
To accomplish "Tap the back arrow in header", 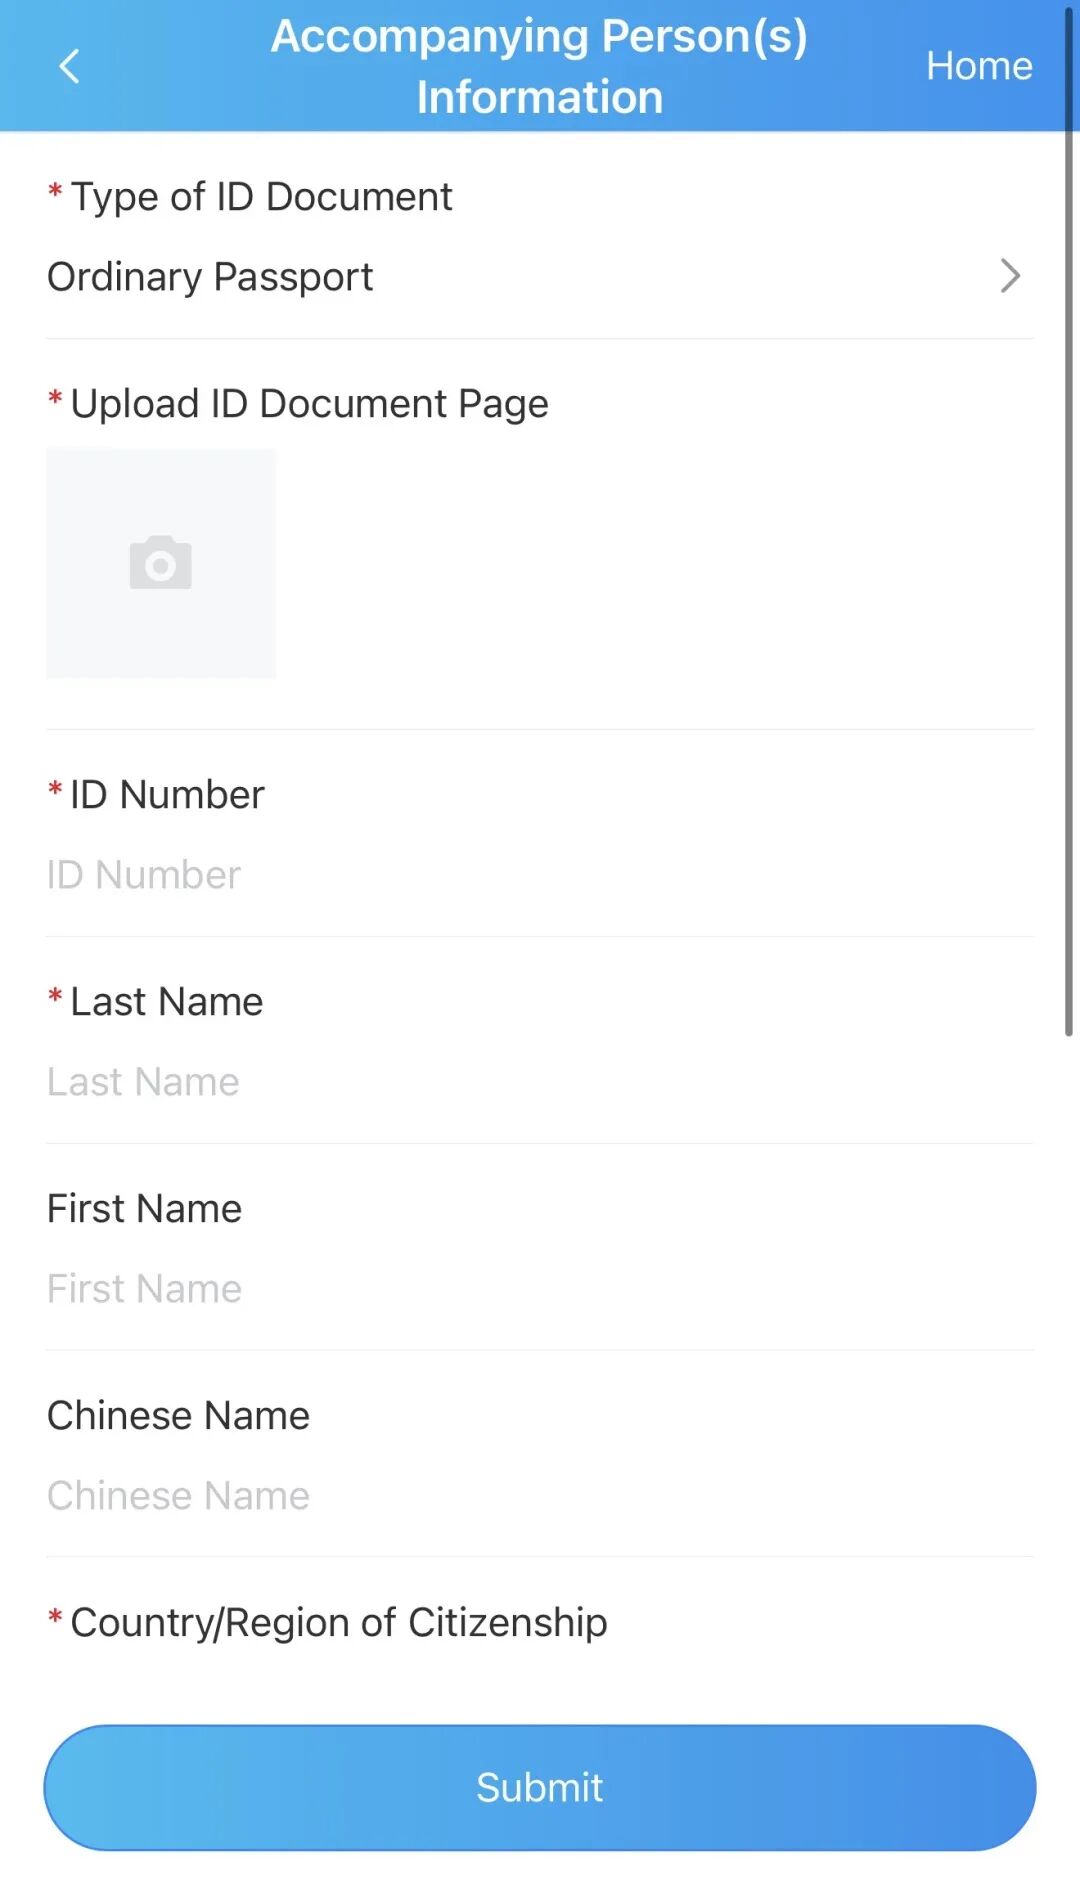I will 69,67.
